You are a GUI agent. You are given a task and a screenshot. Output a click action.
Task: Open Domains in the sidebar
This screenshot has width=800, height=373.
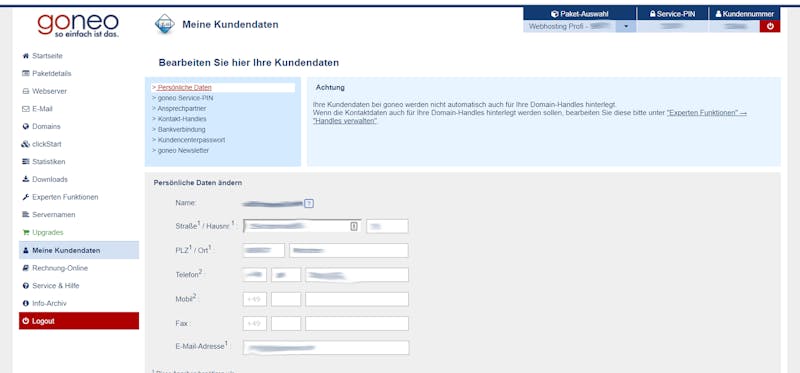[46, 127]
